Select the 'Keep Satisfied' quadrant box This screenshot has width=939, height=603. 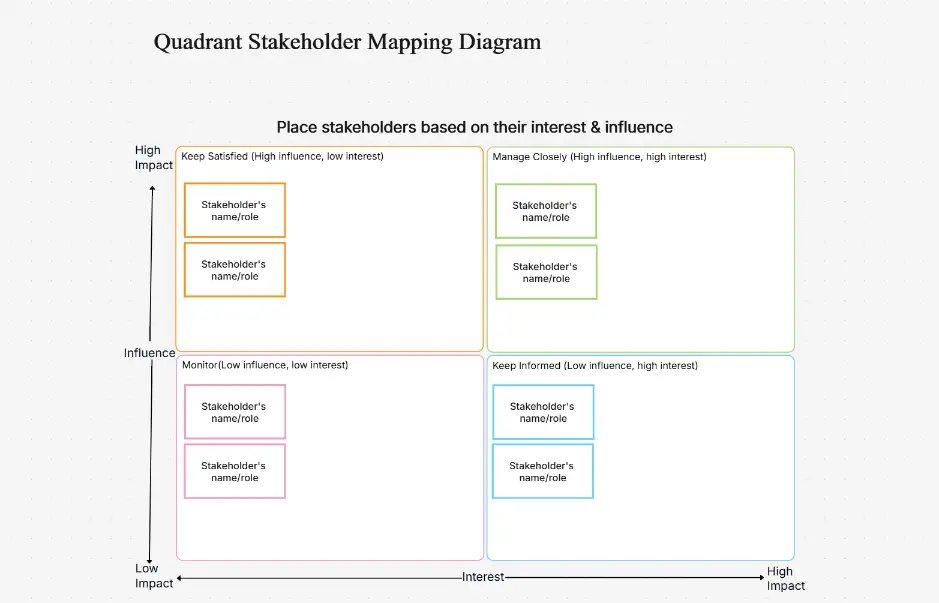coord(380,320)
